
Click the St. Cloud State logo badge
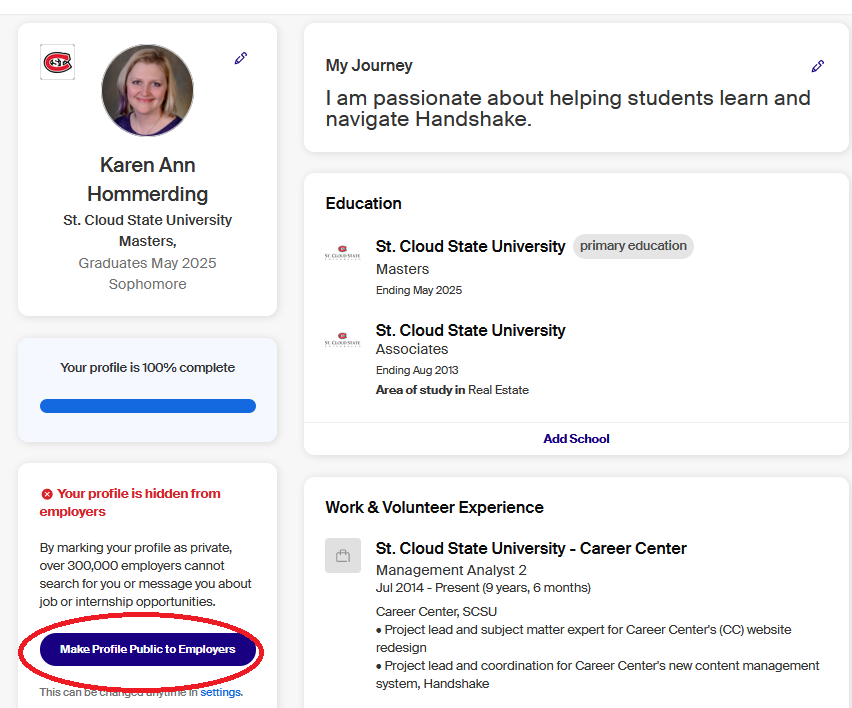[58, 62]
